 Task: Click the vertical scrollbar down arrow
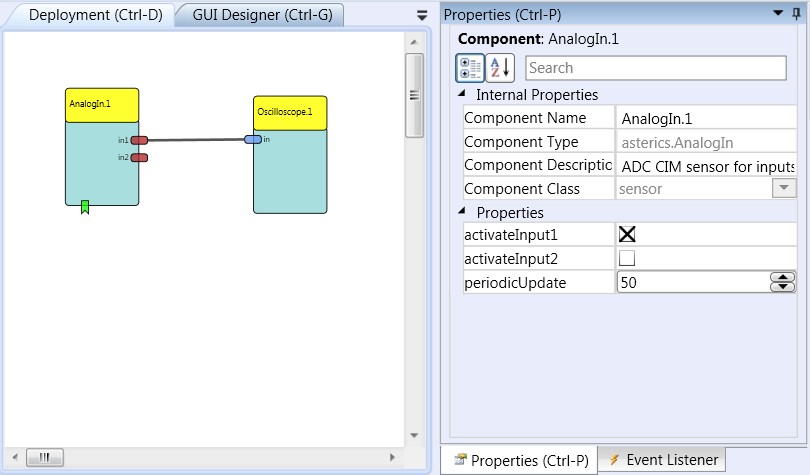click(x=414, y=435)
